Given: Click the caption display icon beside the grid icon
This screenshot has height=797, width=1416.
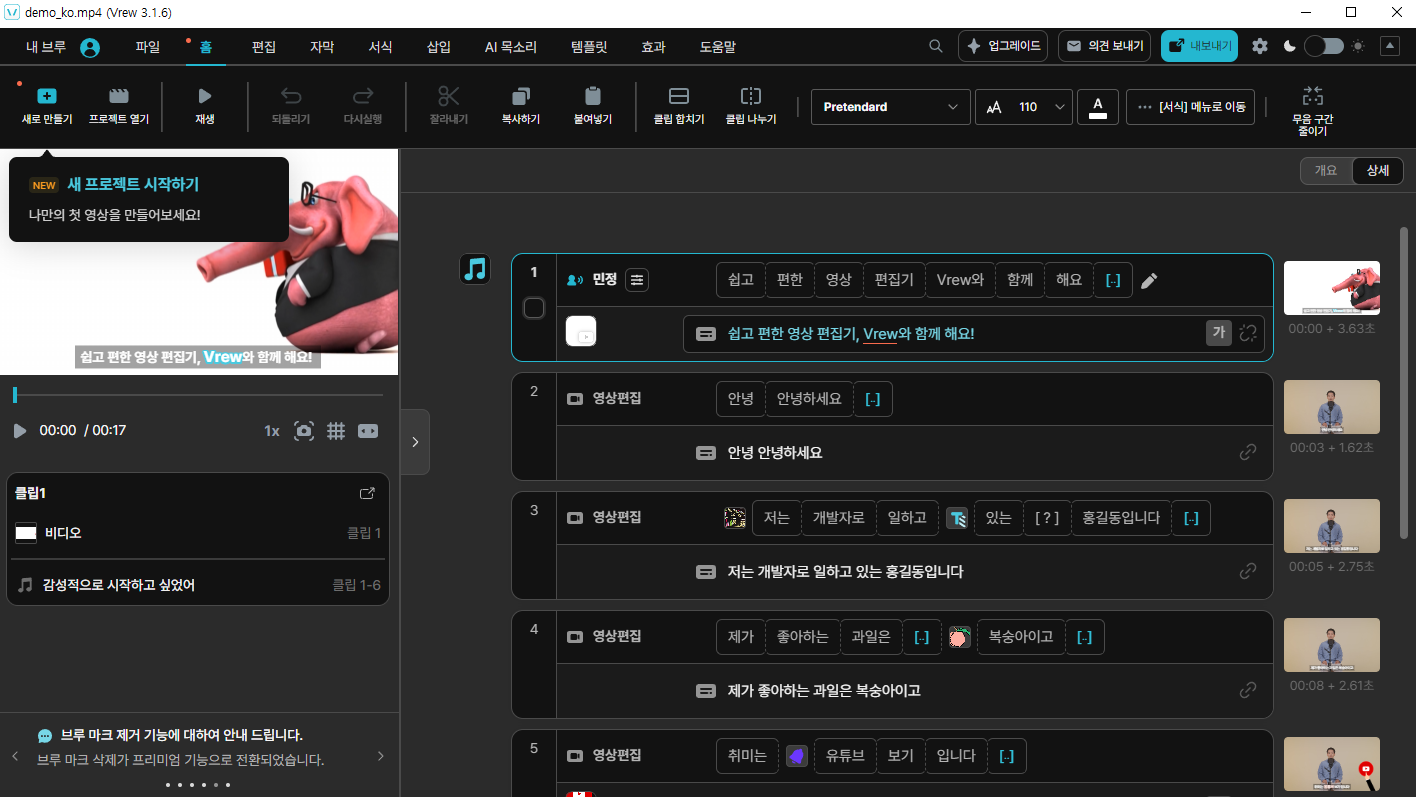Looking at the screenshot, I should coord(368,431).
